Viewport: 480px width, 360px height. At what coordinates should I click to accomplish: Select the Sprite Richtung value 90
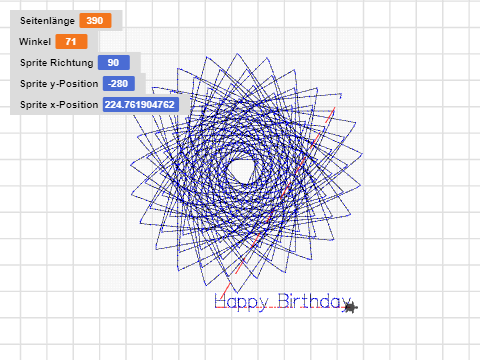pyautogui.click(x=113, y=63)
